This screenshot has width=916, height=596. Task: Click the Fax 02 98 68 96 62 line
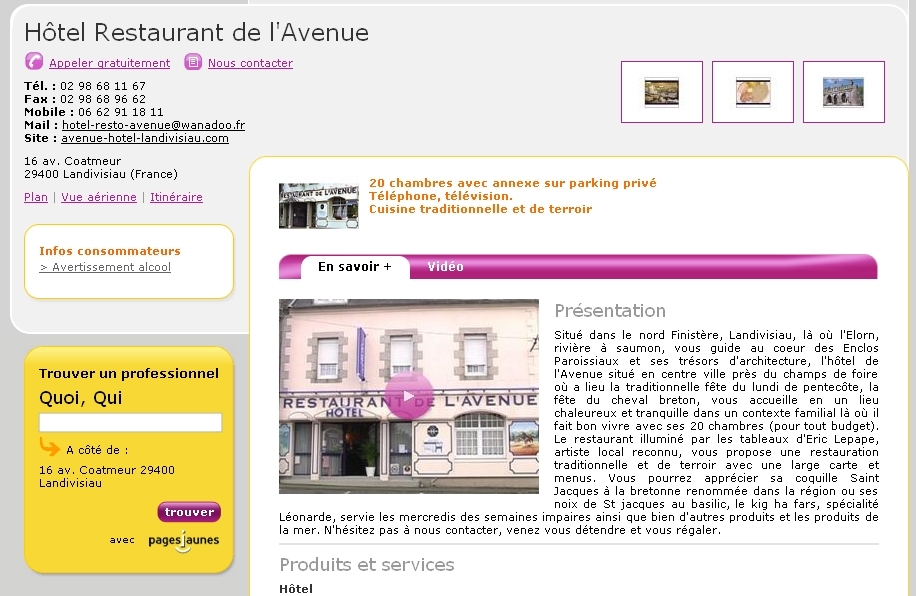click(85, 99)
